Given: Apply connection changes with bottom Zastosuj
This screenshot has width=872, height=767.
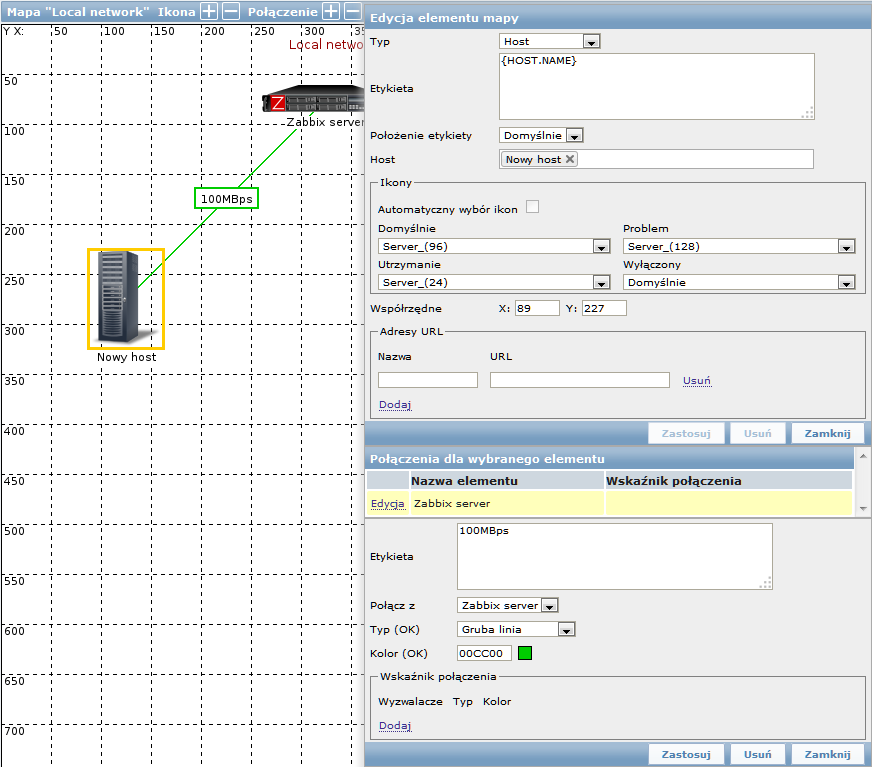Looking at the screenshot, I should pyautogui.click(x=686, y=754).
